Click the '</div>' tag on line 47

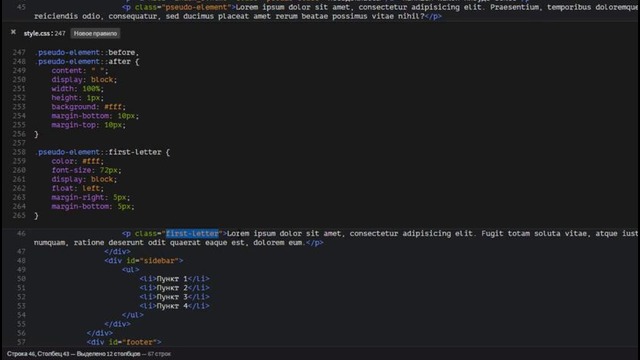click(x=118, y=251)
